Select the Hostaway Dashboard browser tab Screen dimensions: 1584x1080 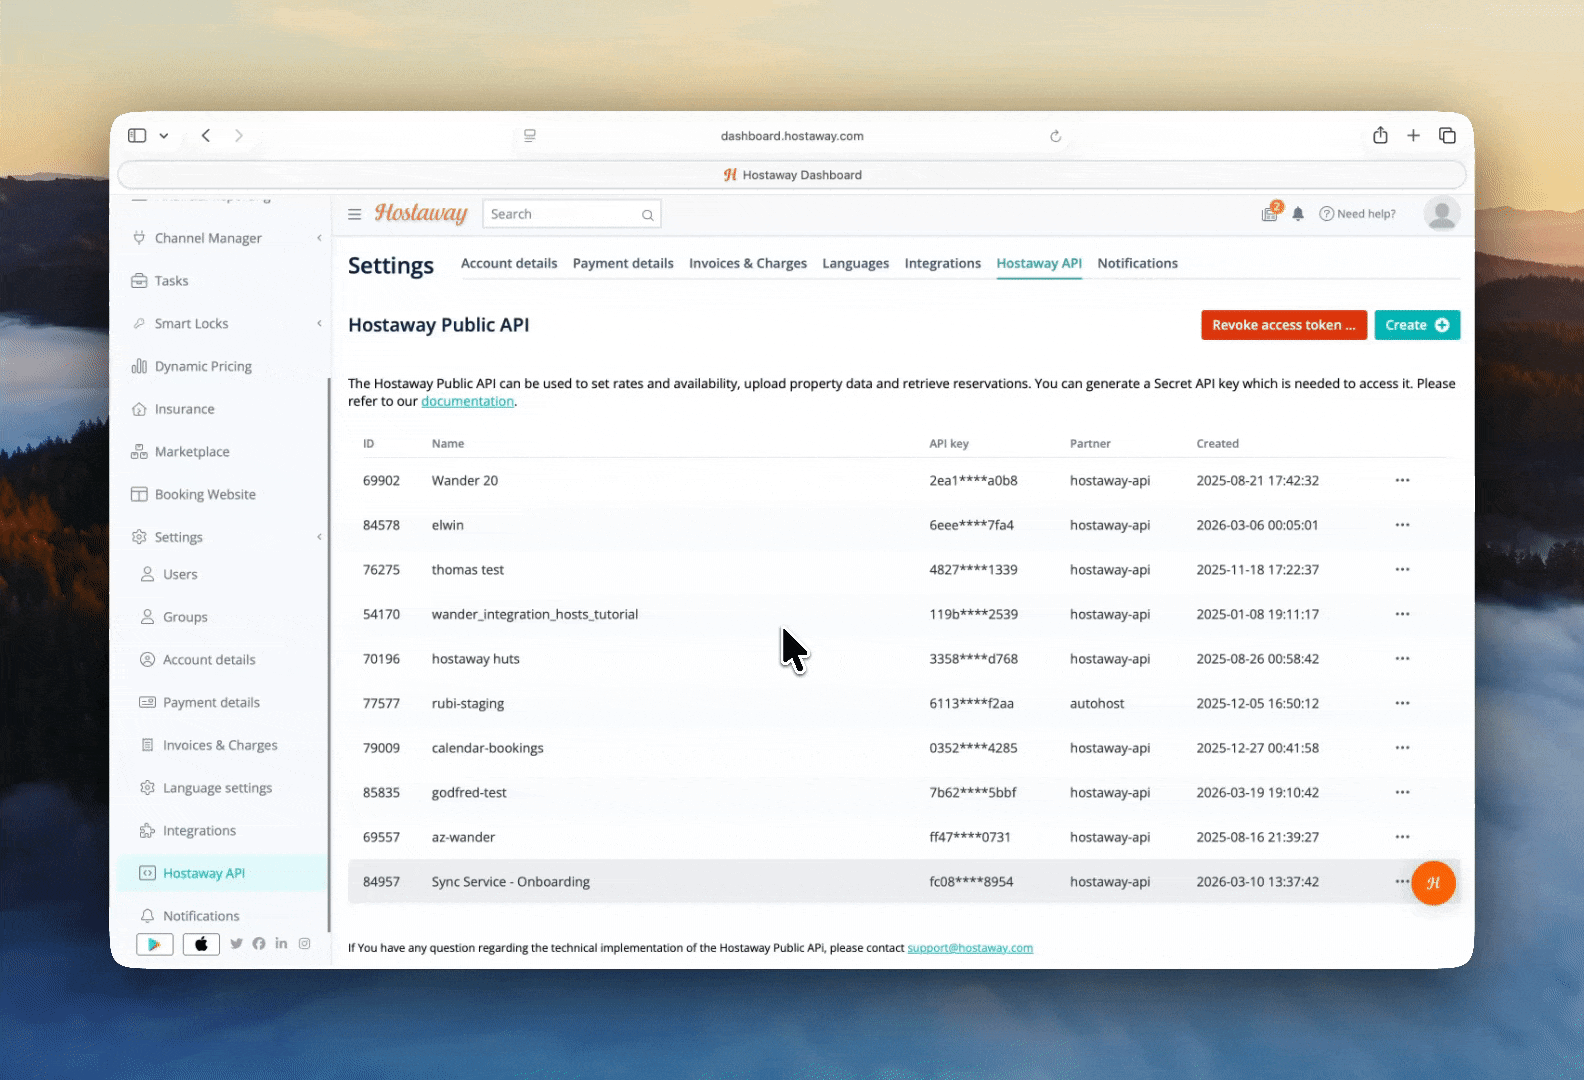tap(792, 175)
